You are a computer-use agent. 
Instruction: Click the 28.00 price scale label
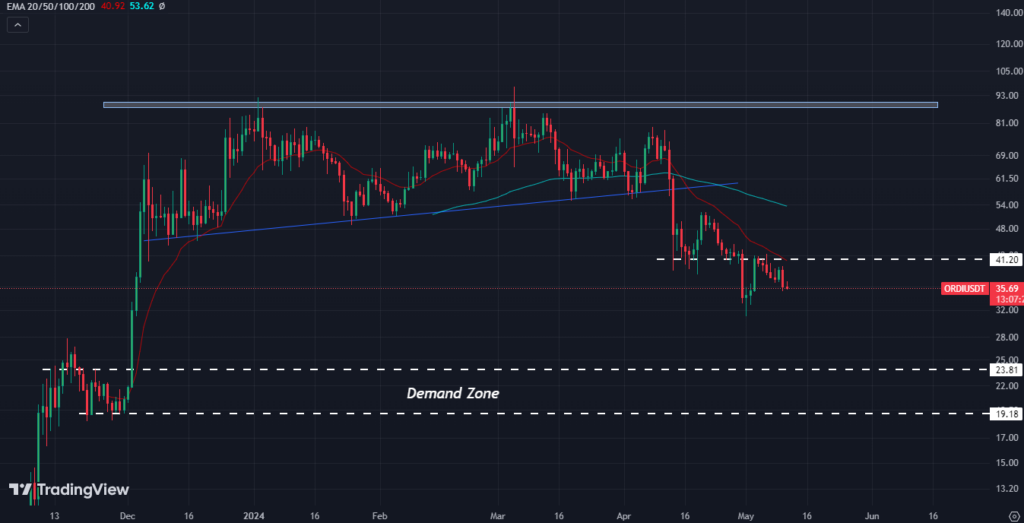click(1008, 337)
